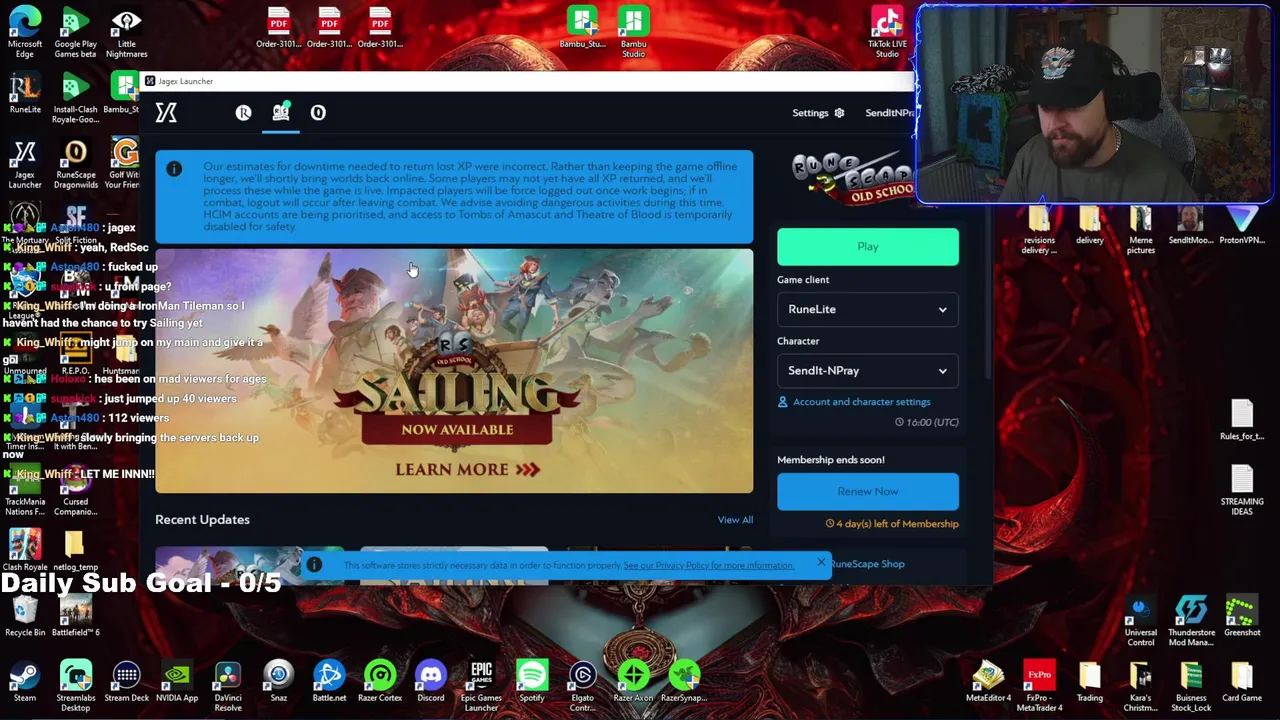This screenshot has height=720, width=1280.
Task: Open Thunderstore Mod Manager shortcut
Action: point(1191,620)
